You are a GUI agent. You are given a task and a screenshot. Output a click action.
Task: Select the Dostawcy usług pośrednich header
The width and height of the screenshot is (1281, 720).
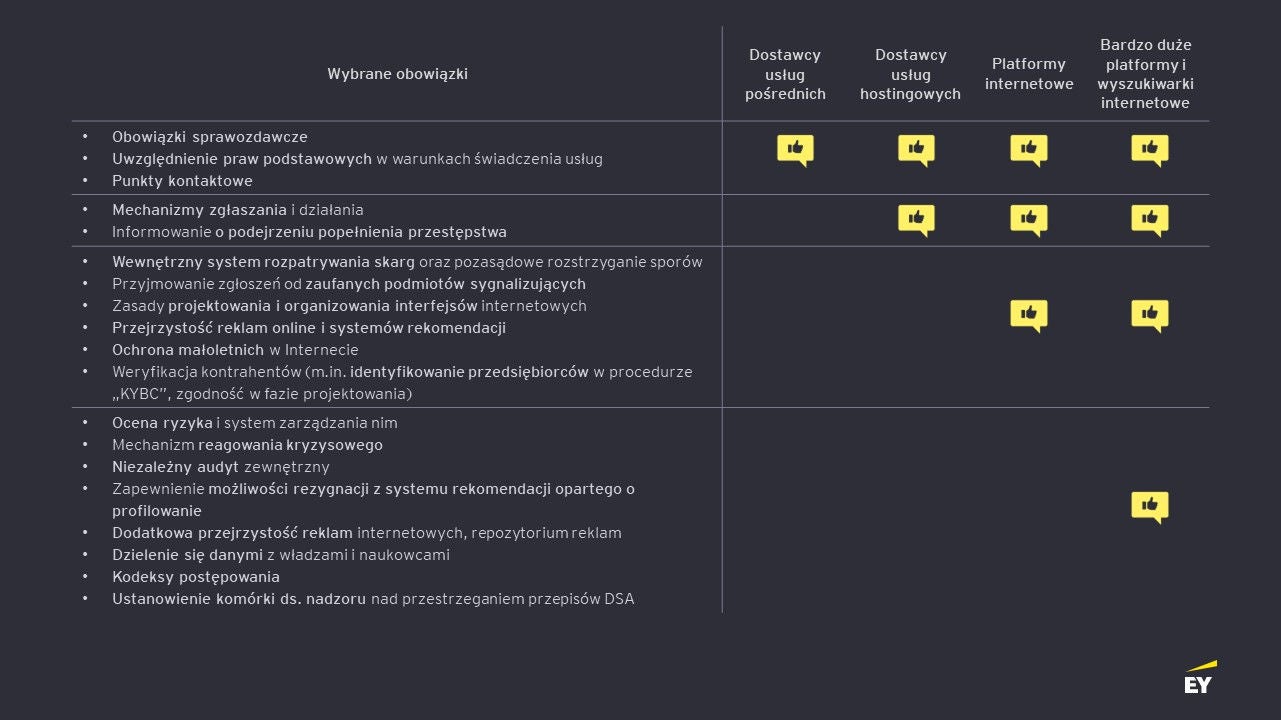pyautogui.click(x=785, y=75)
